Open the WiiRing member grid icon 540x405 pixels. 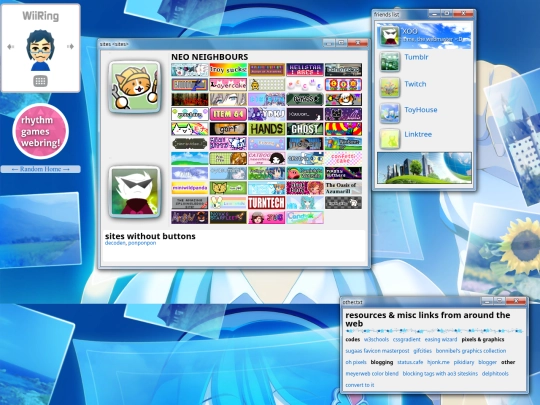click(x=40, y=81)
